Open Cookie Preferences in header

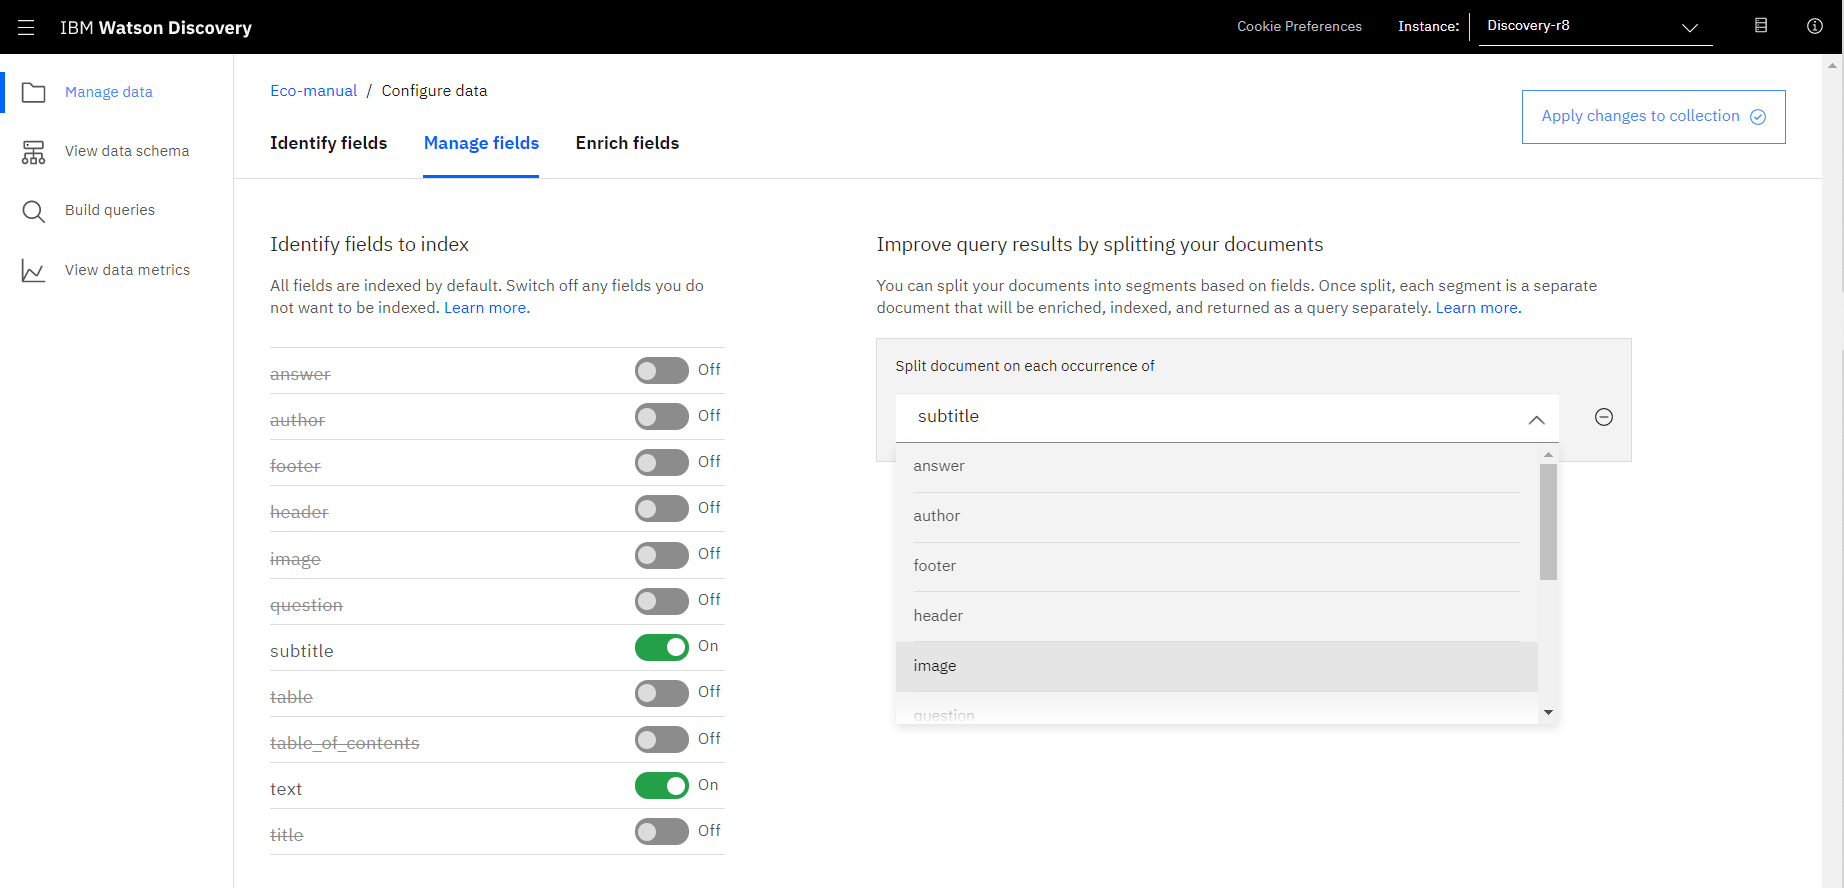1299,27
